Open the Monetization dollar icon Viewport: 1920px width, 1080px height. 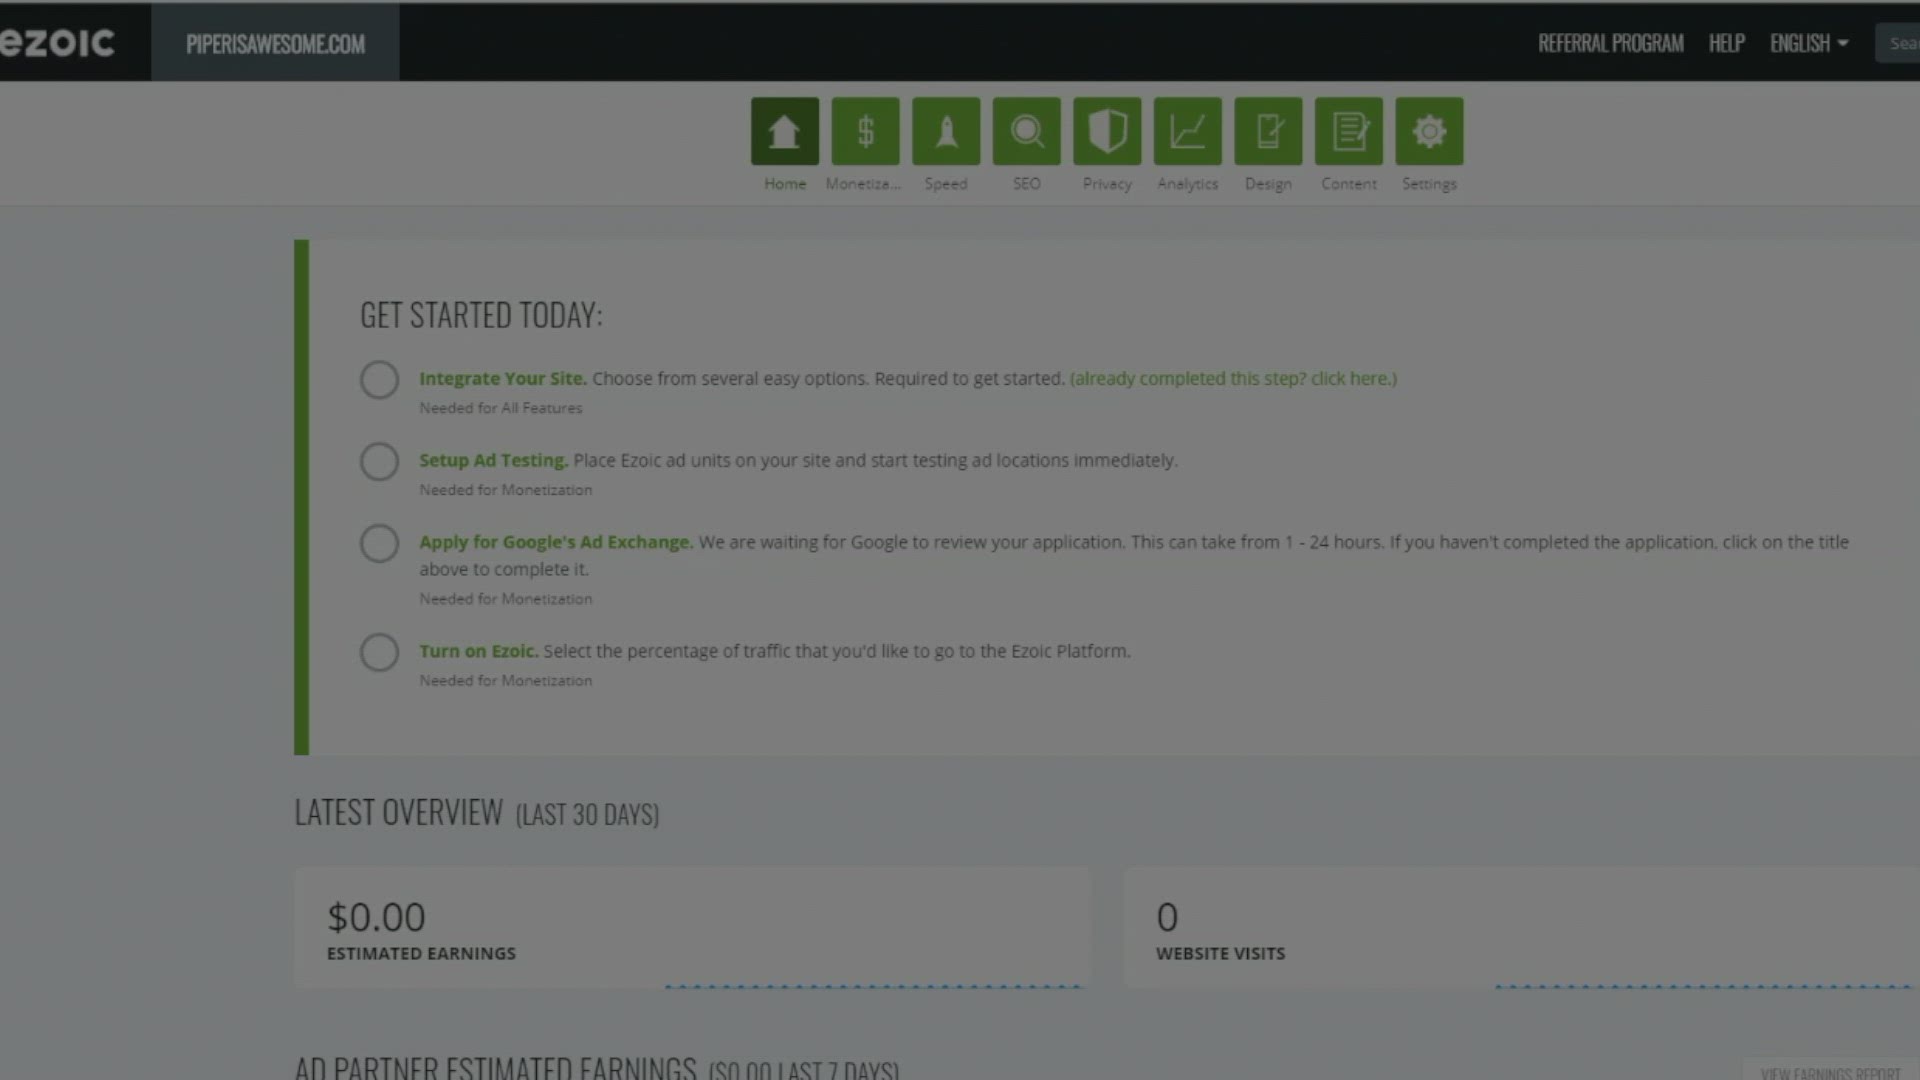click(865, 131)
